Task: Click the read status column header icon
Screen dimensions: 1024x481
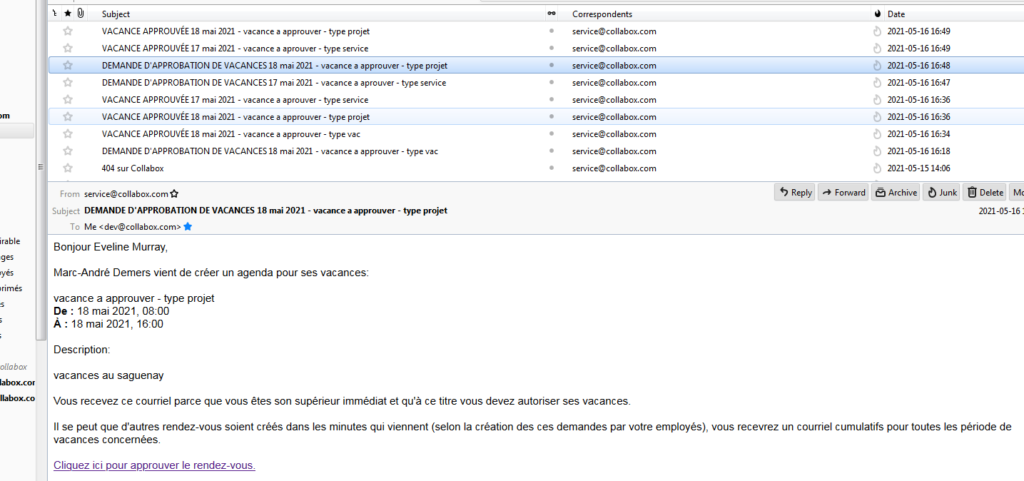Action: tap(551, 14)
